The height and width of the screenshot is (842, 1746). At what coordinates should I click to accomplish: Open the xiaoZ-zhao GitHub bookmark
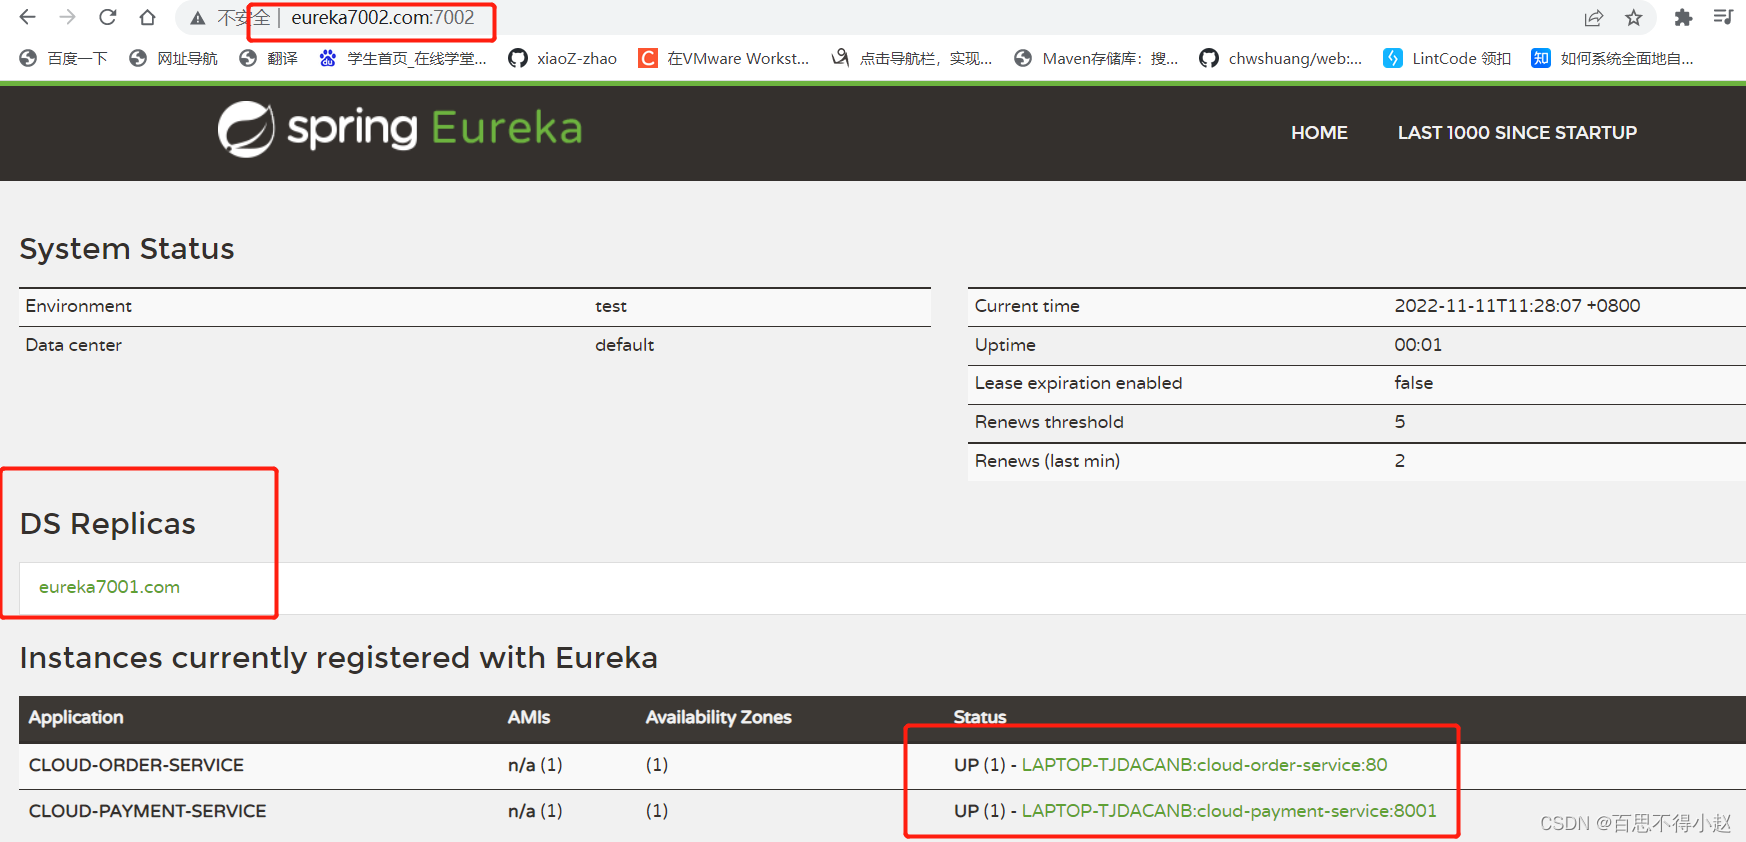[x=563, y=58]
